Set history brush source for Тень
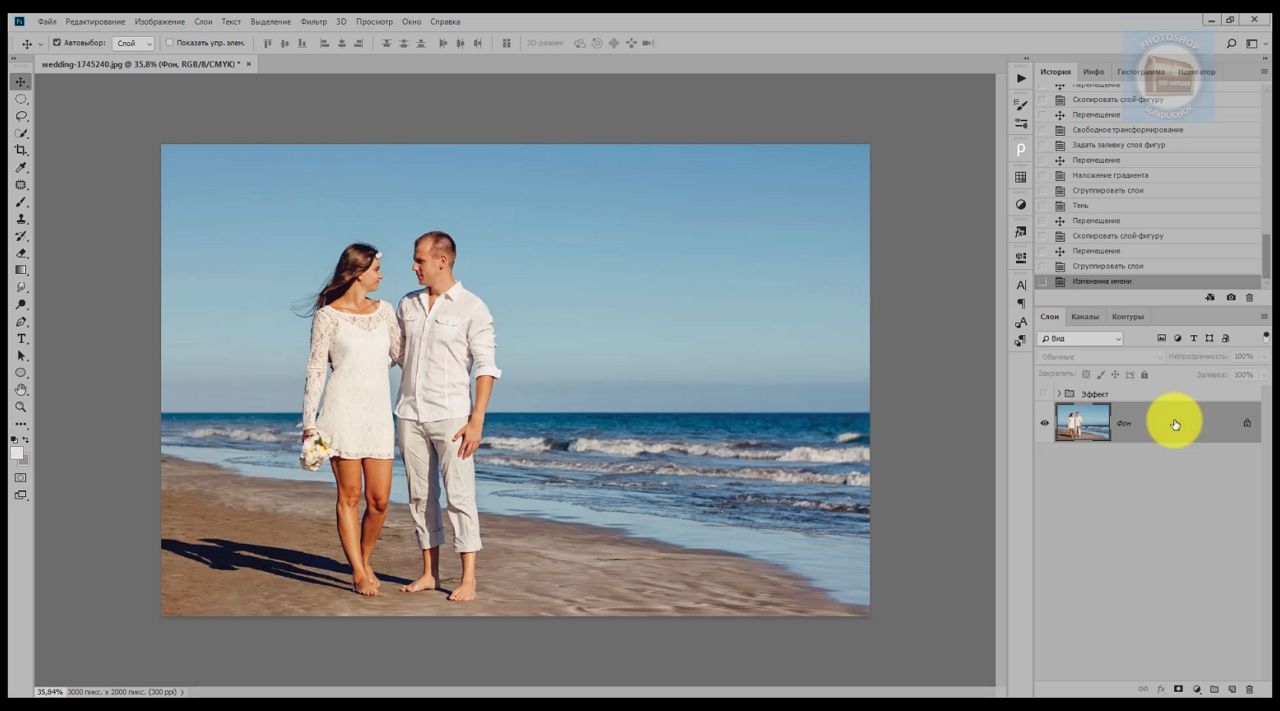 pos(1044,206)
